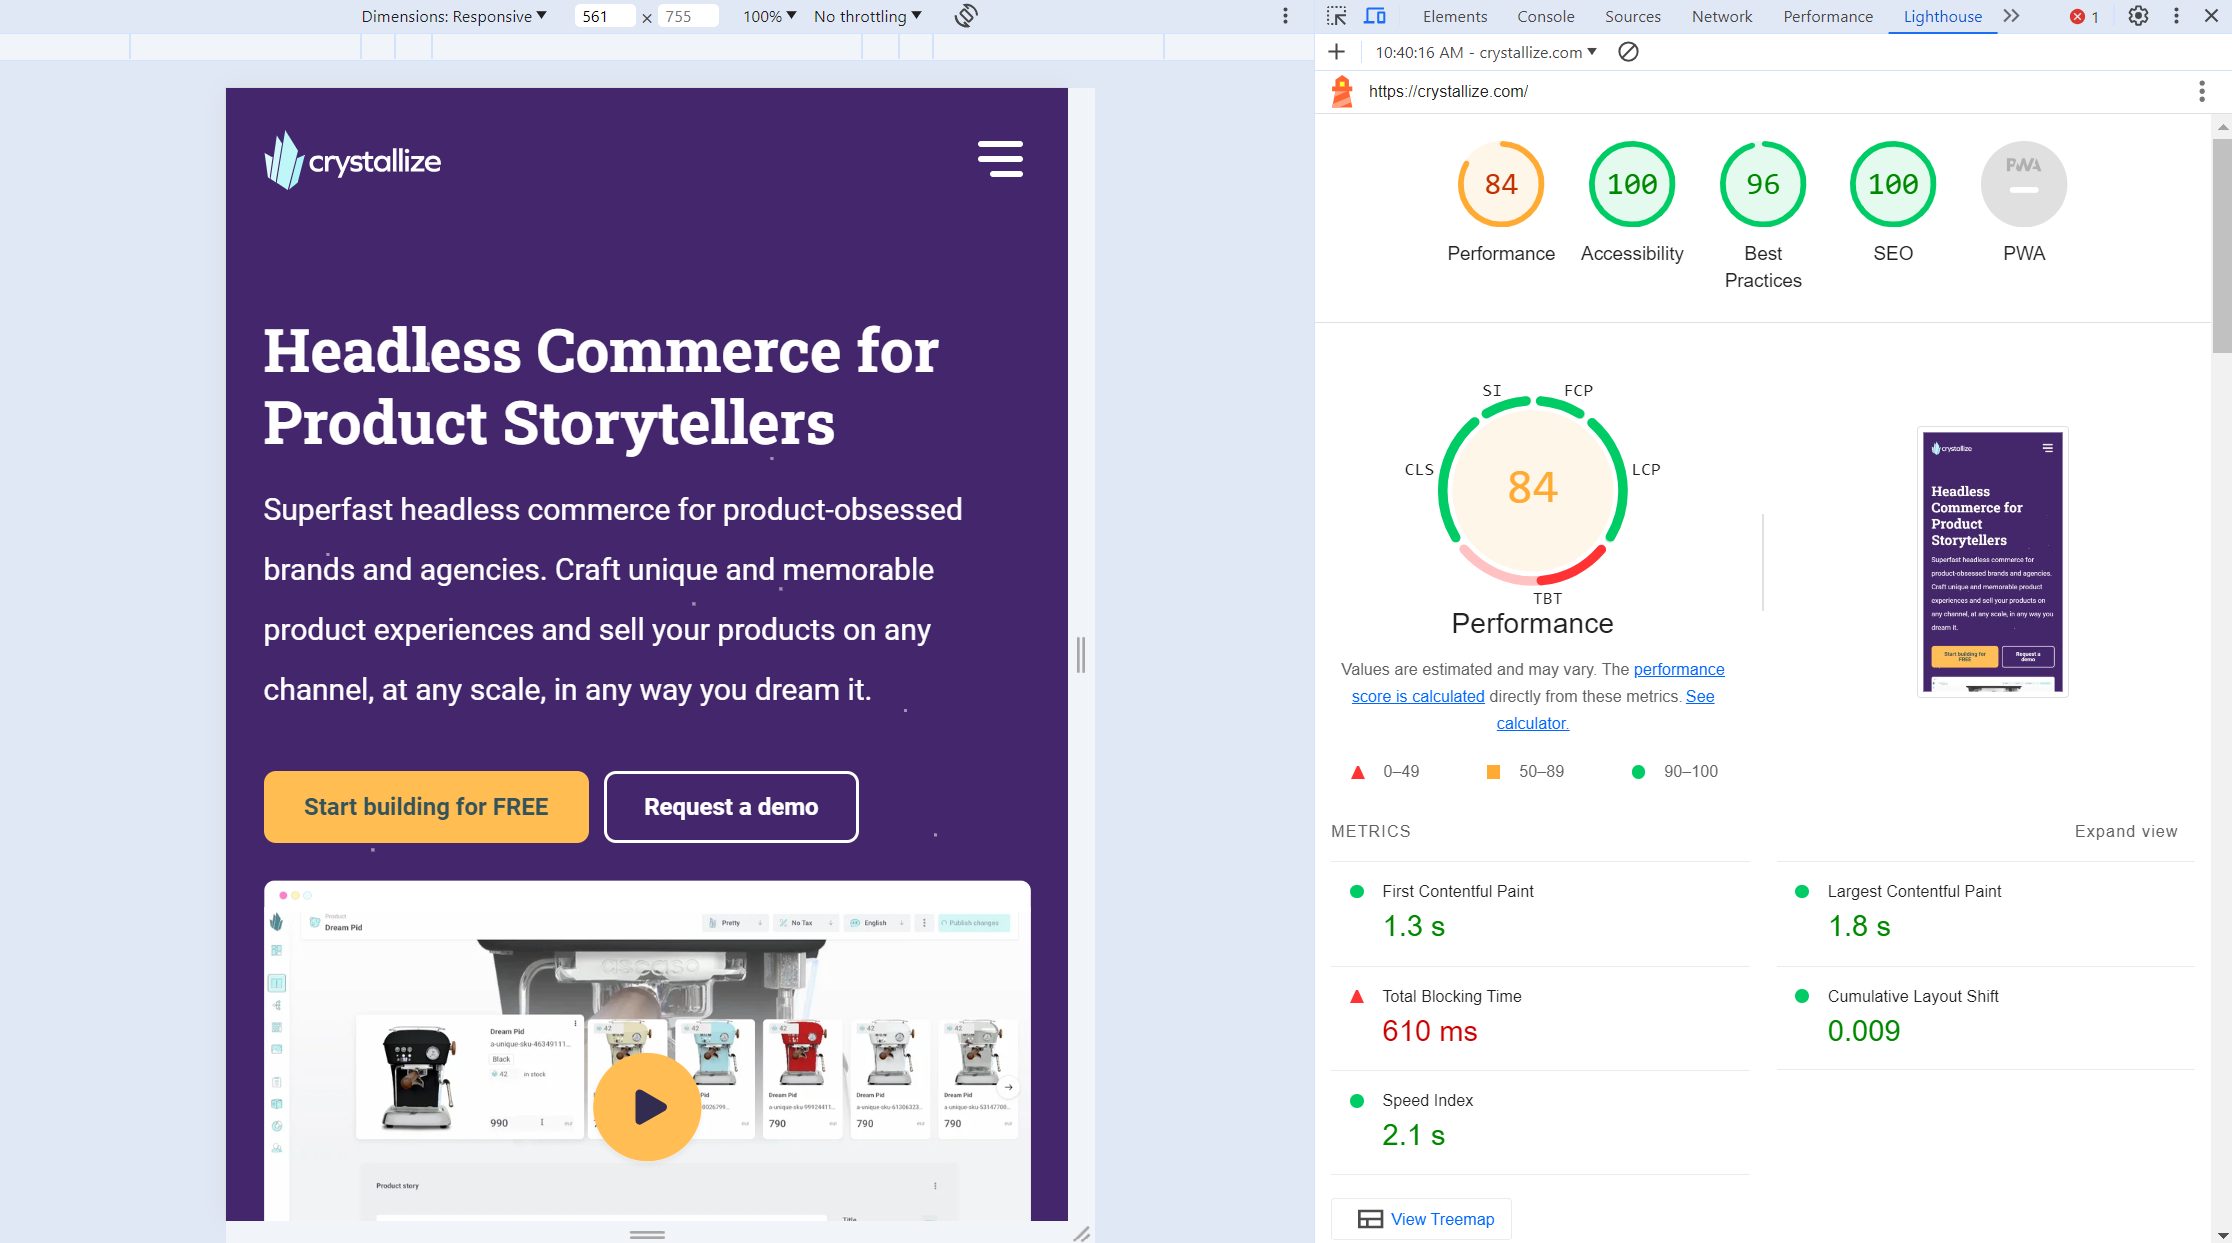This screenshot has height=1243, width=2232.
Task: Click the crystallize logo
Action: 352,160
